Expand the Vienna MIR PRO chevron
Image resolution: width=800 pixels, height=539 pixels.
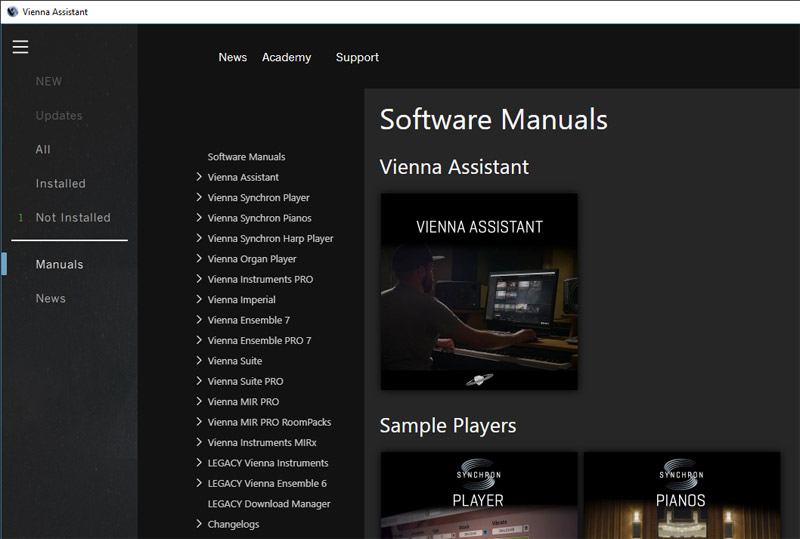(200, 402)
